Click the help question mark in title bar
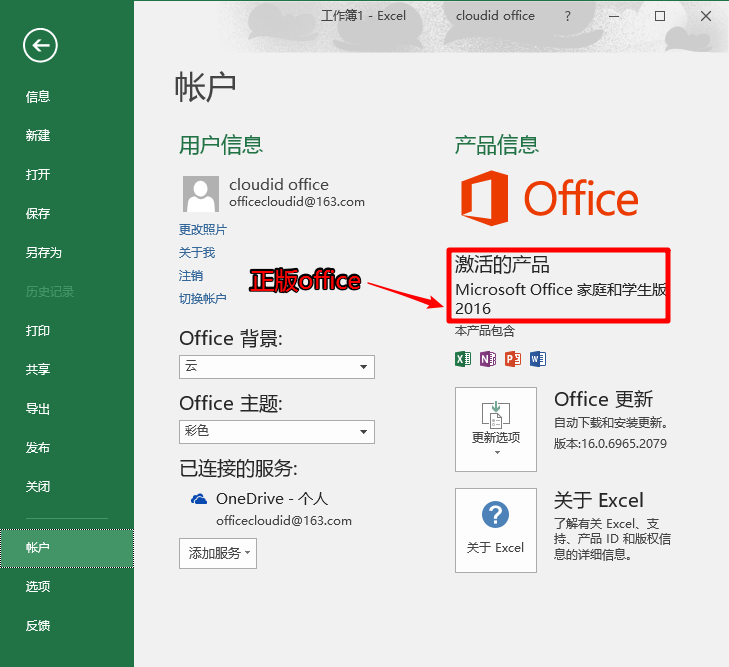The image size is (729, 667). click(x=568, y=16)
